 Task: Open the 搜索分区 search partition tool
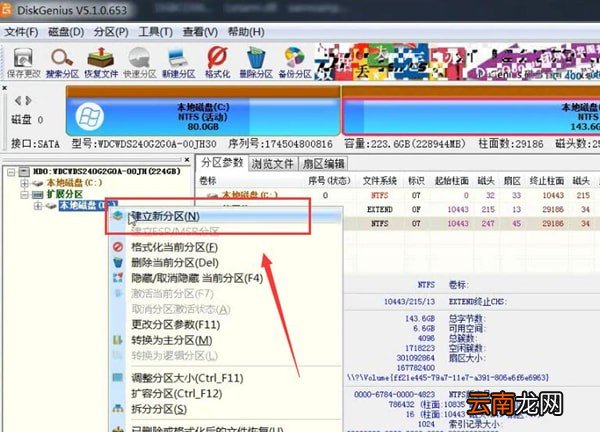(62, 62)
